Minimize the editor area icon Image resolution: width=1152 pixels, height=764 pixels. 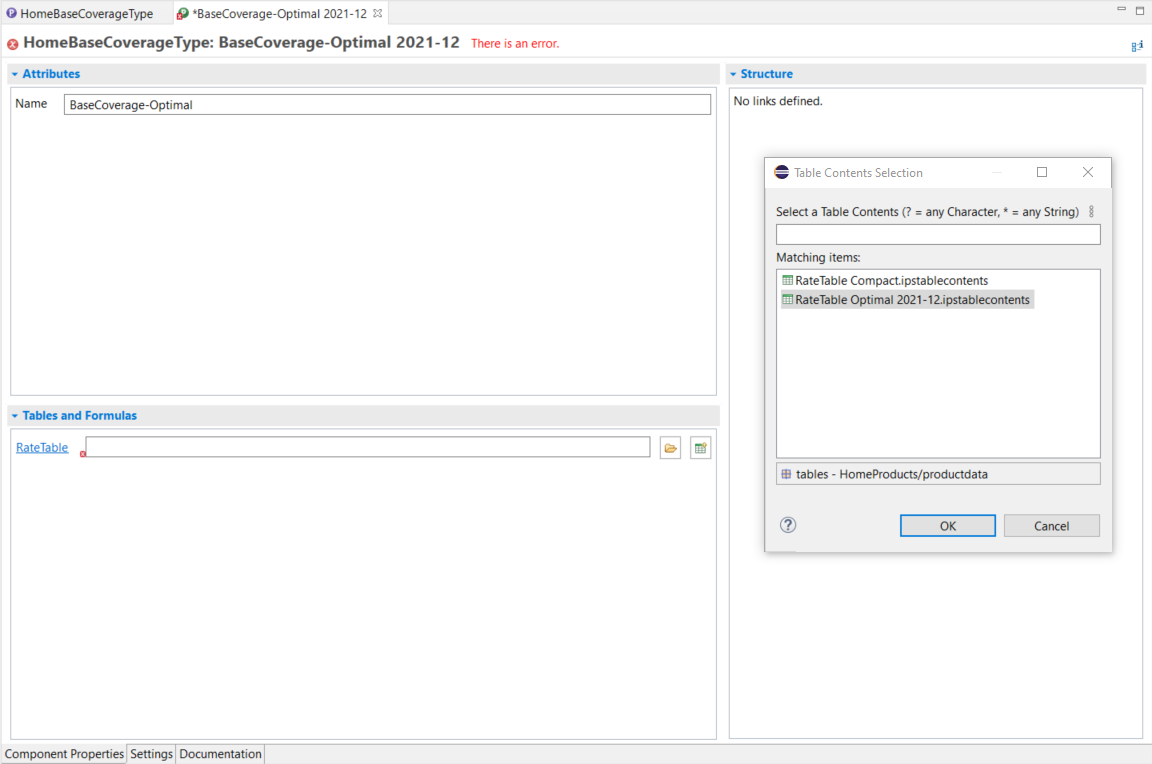click(x=1121, y=10)
